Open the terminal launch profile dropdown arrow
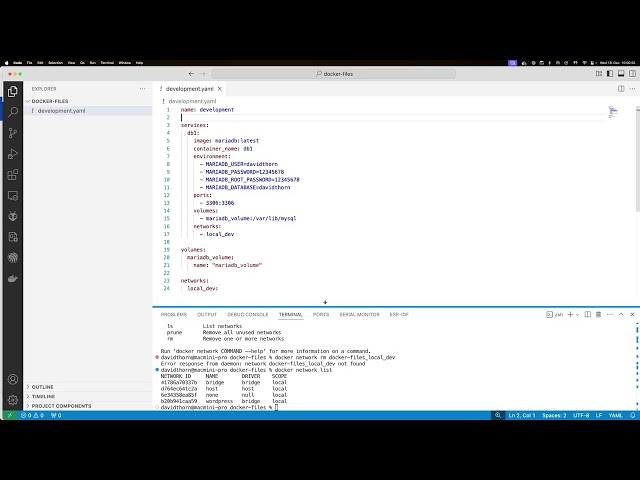 pyautogui.click(x=577, y=315)
